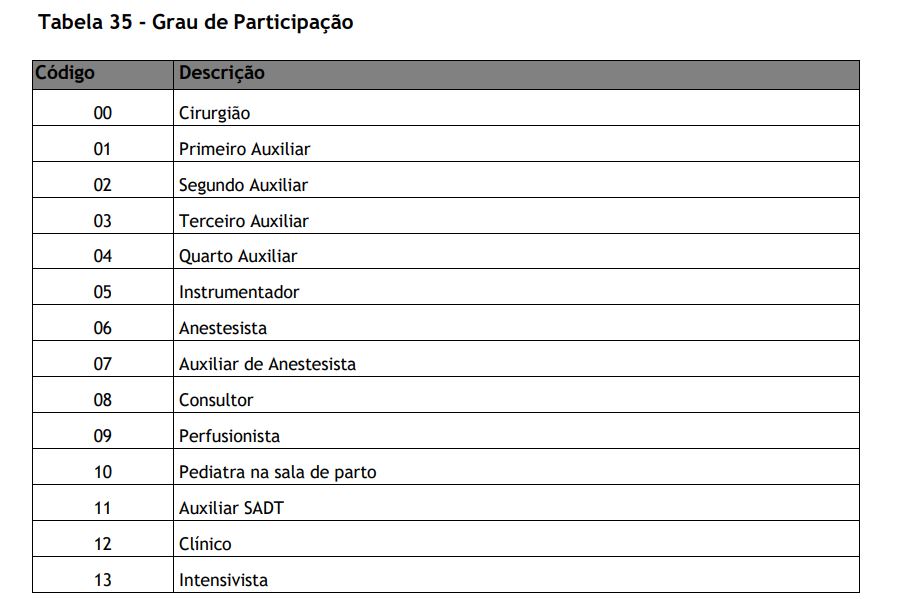Click the table title 'Tabela 35 - Grau de Participação'
Screen dimensions: 897x599
coord(195,22)
